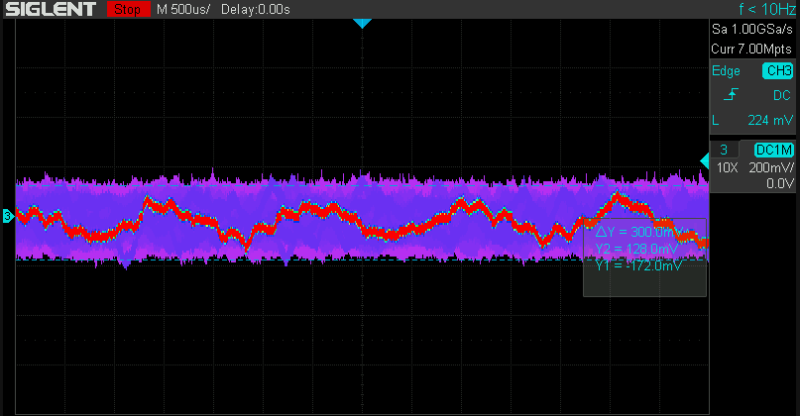Image resolution: width=800 pixels, height=416 pixels.
Task: Click the trigger level 224 mV value
Action: pyautogui.click(x=770, y=120)
